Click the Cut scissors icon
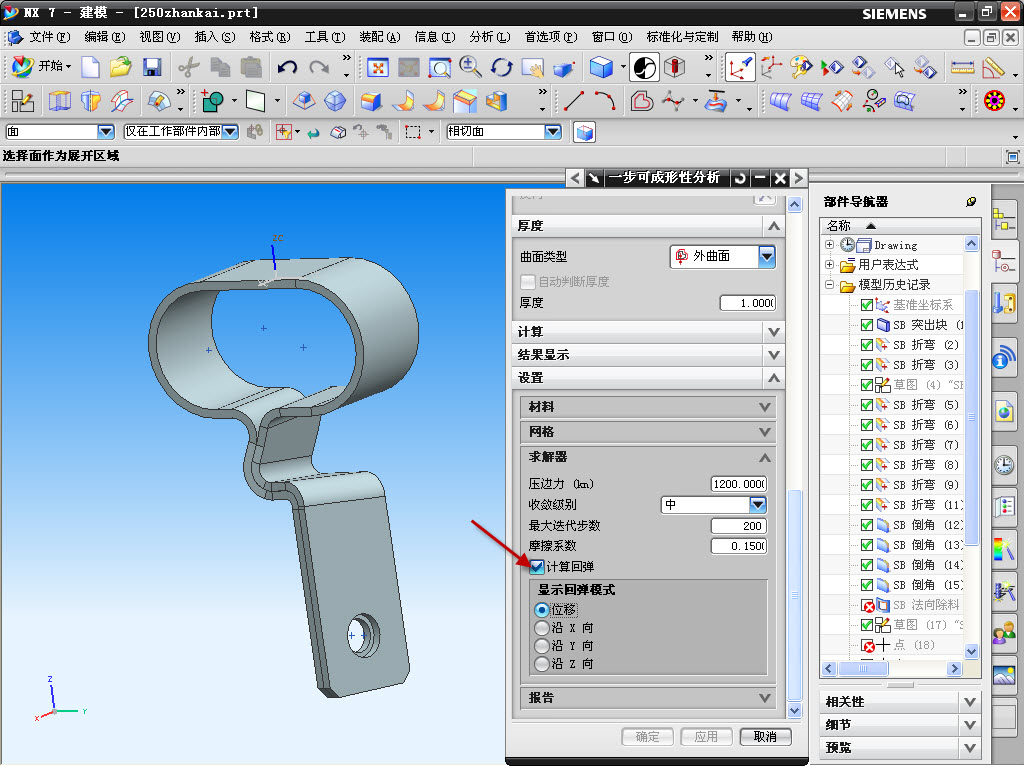Screen dimensions: 1024x766 click(189, 67)
